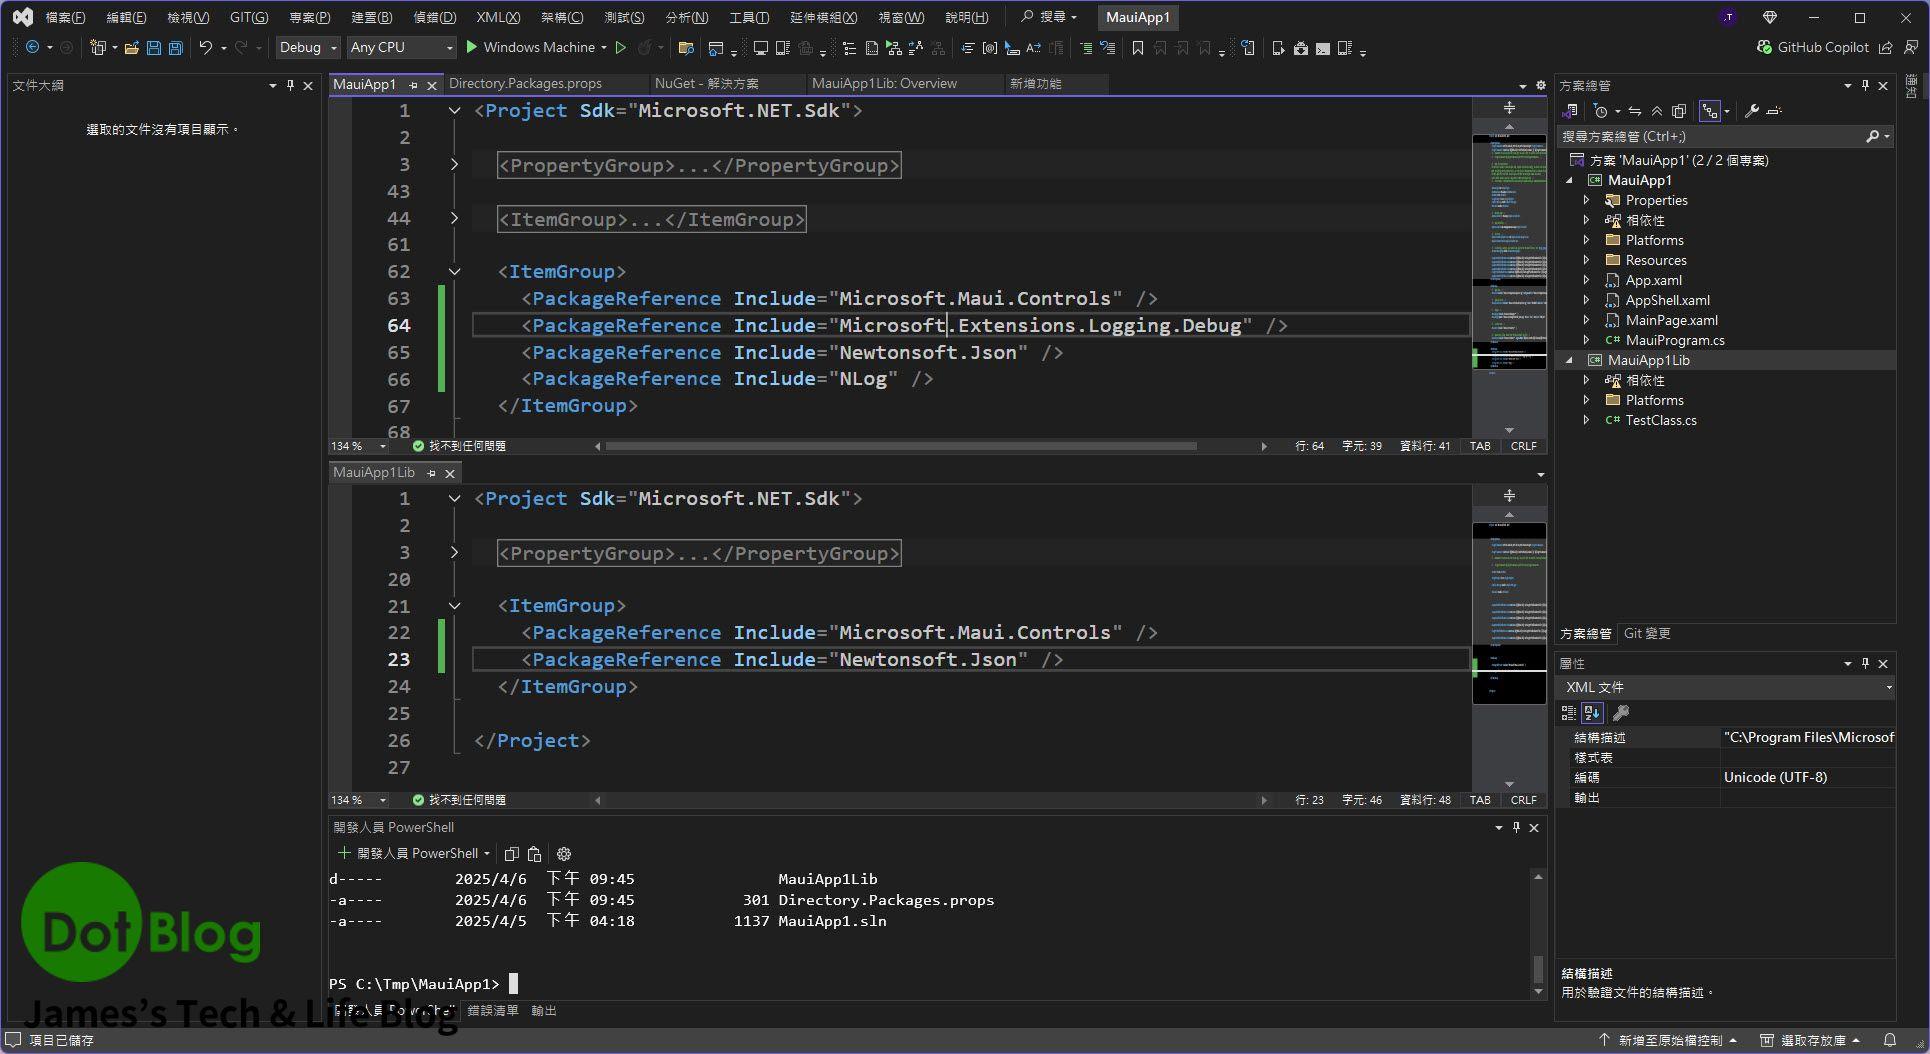Click the Open File folder icon
Viewport: 1930px width, 1054px height.
131,48
